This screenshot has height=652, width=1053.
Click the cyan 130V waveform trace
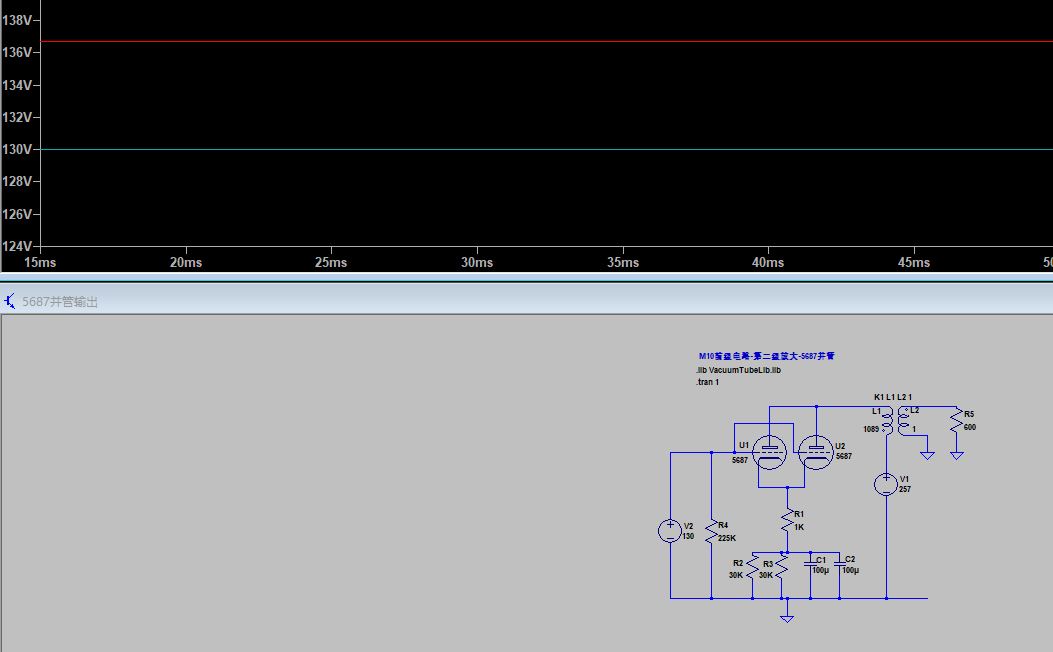click(x=547, y=149)
